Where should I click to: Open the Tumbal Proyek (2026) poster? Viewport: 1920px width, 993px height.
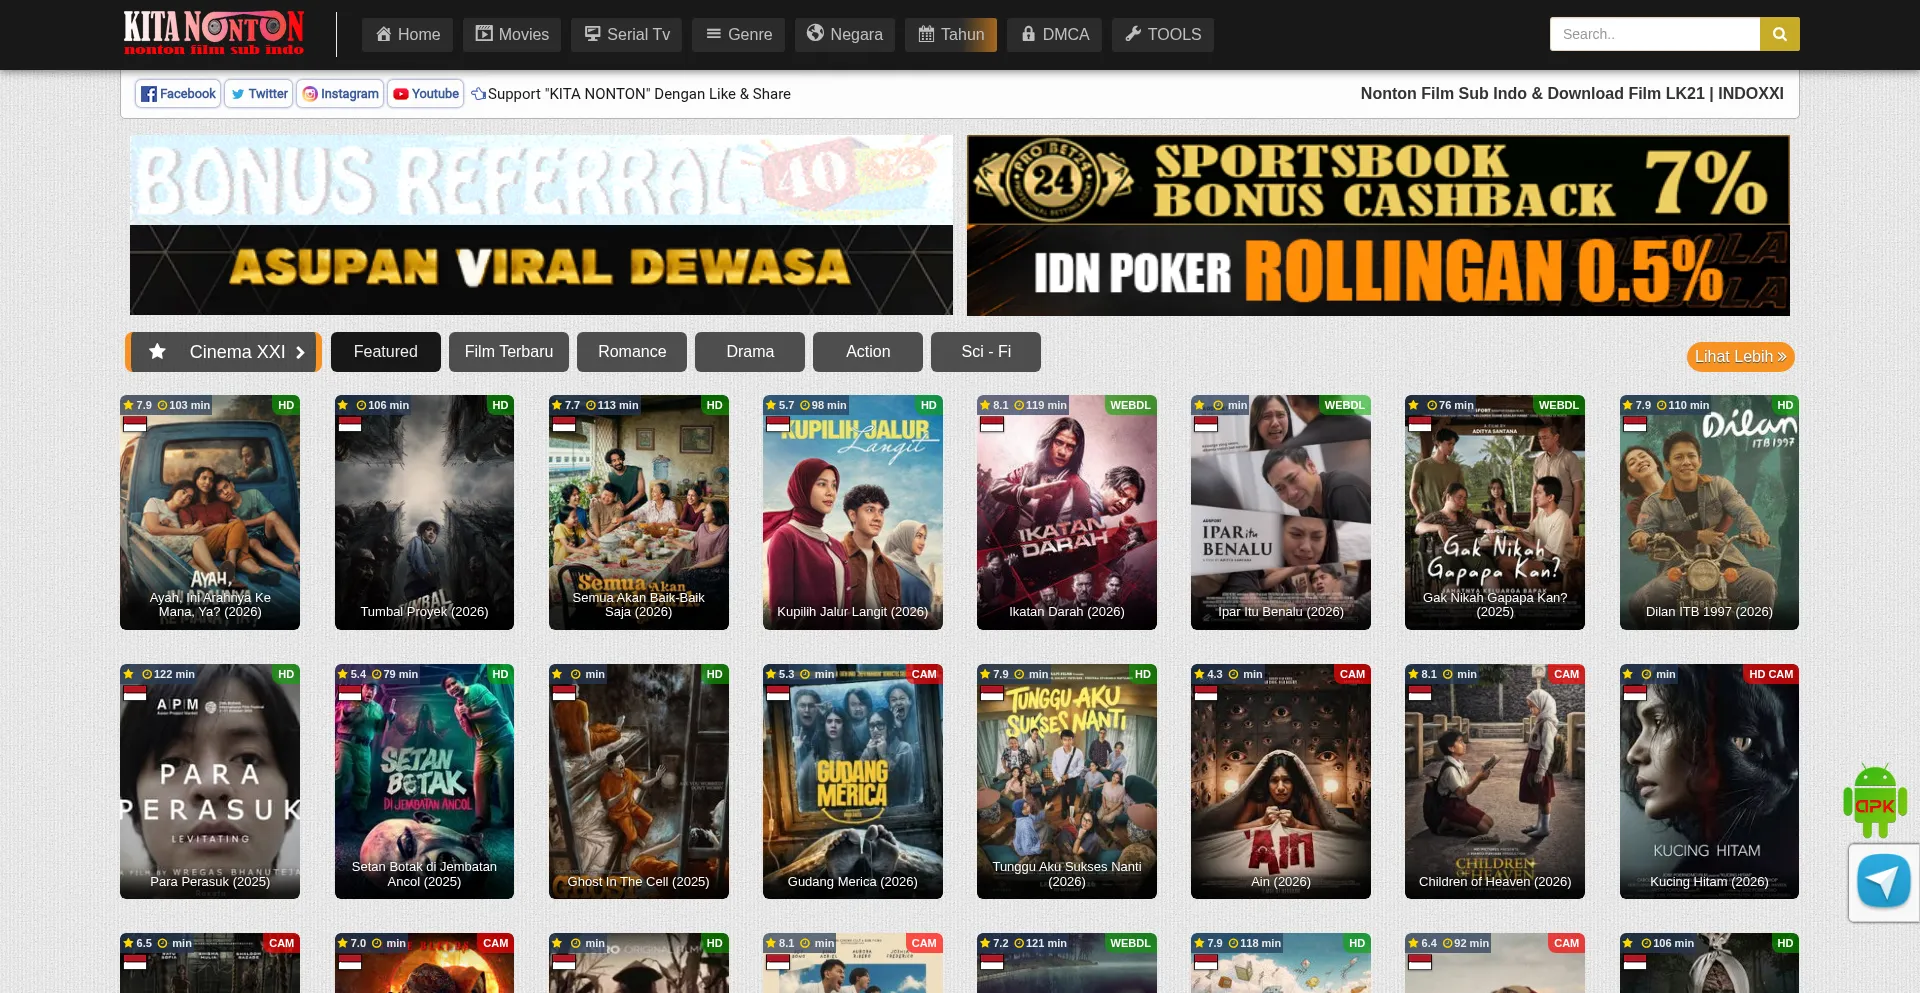(x=424, y=512)
